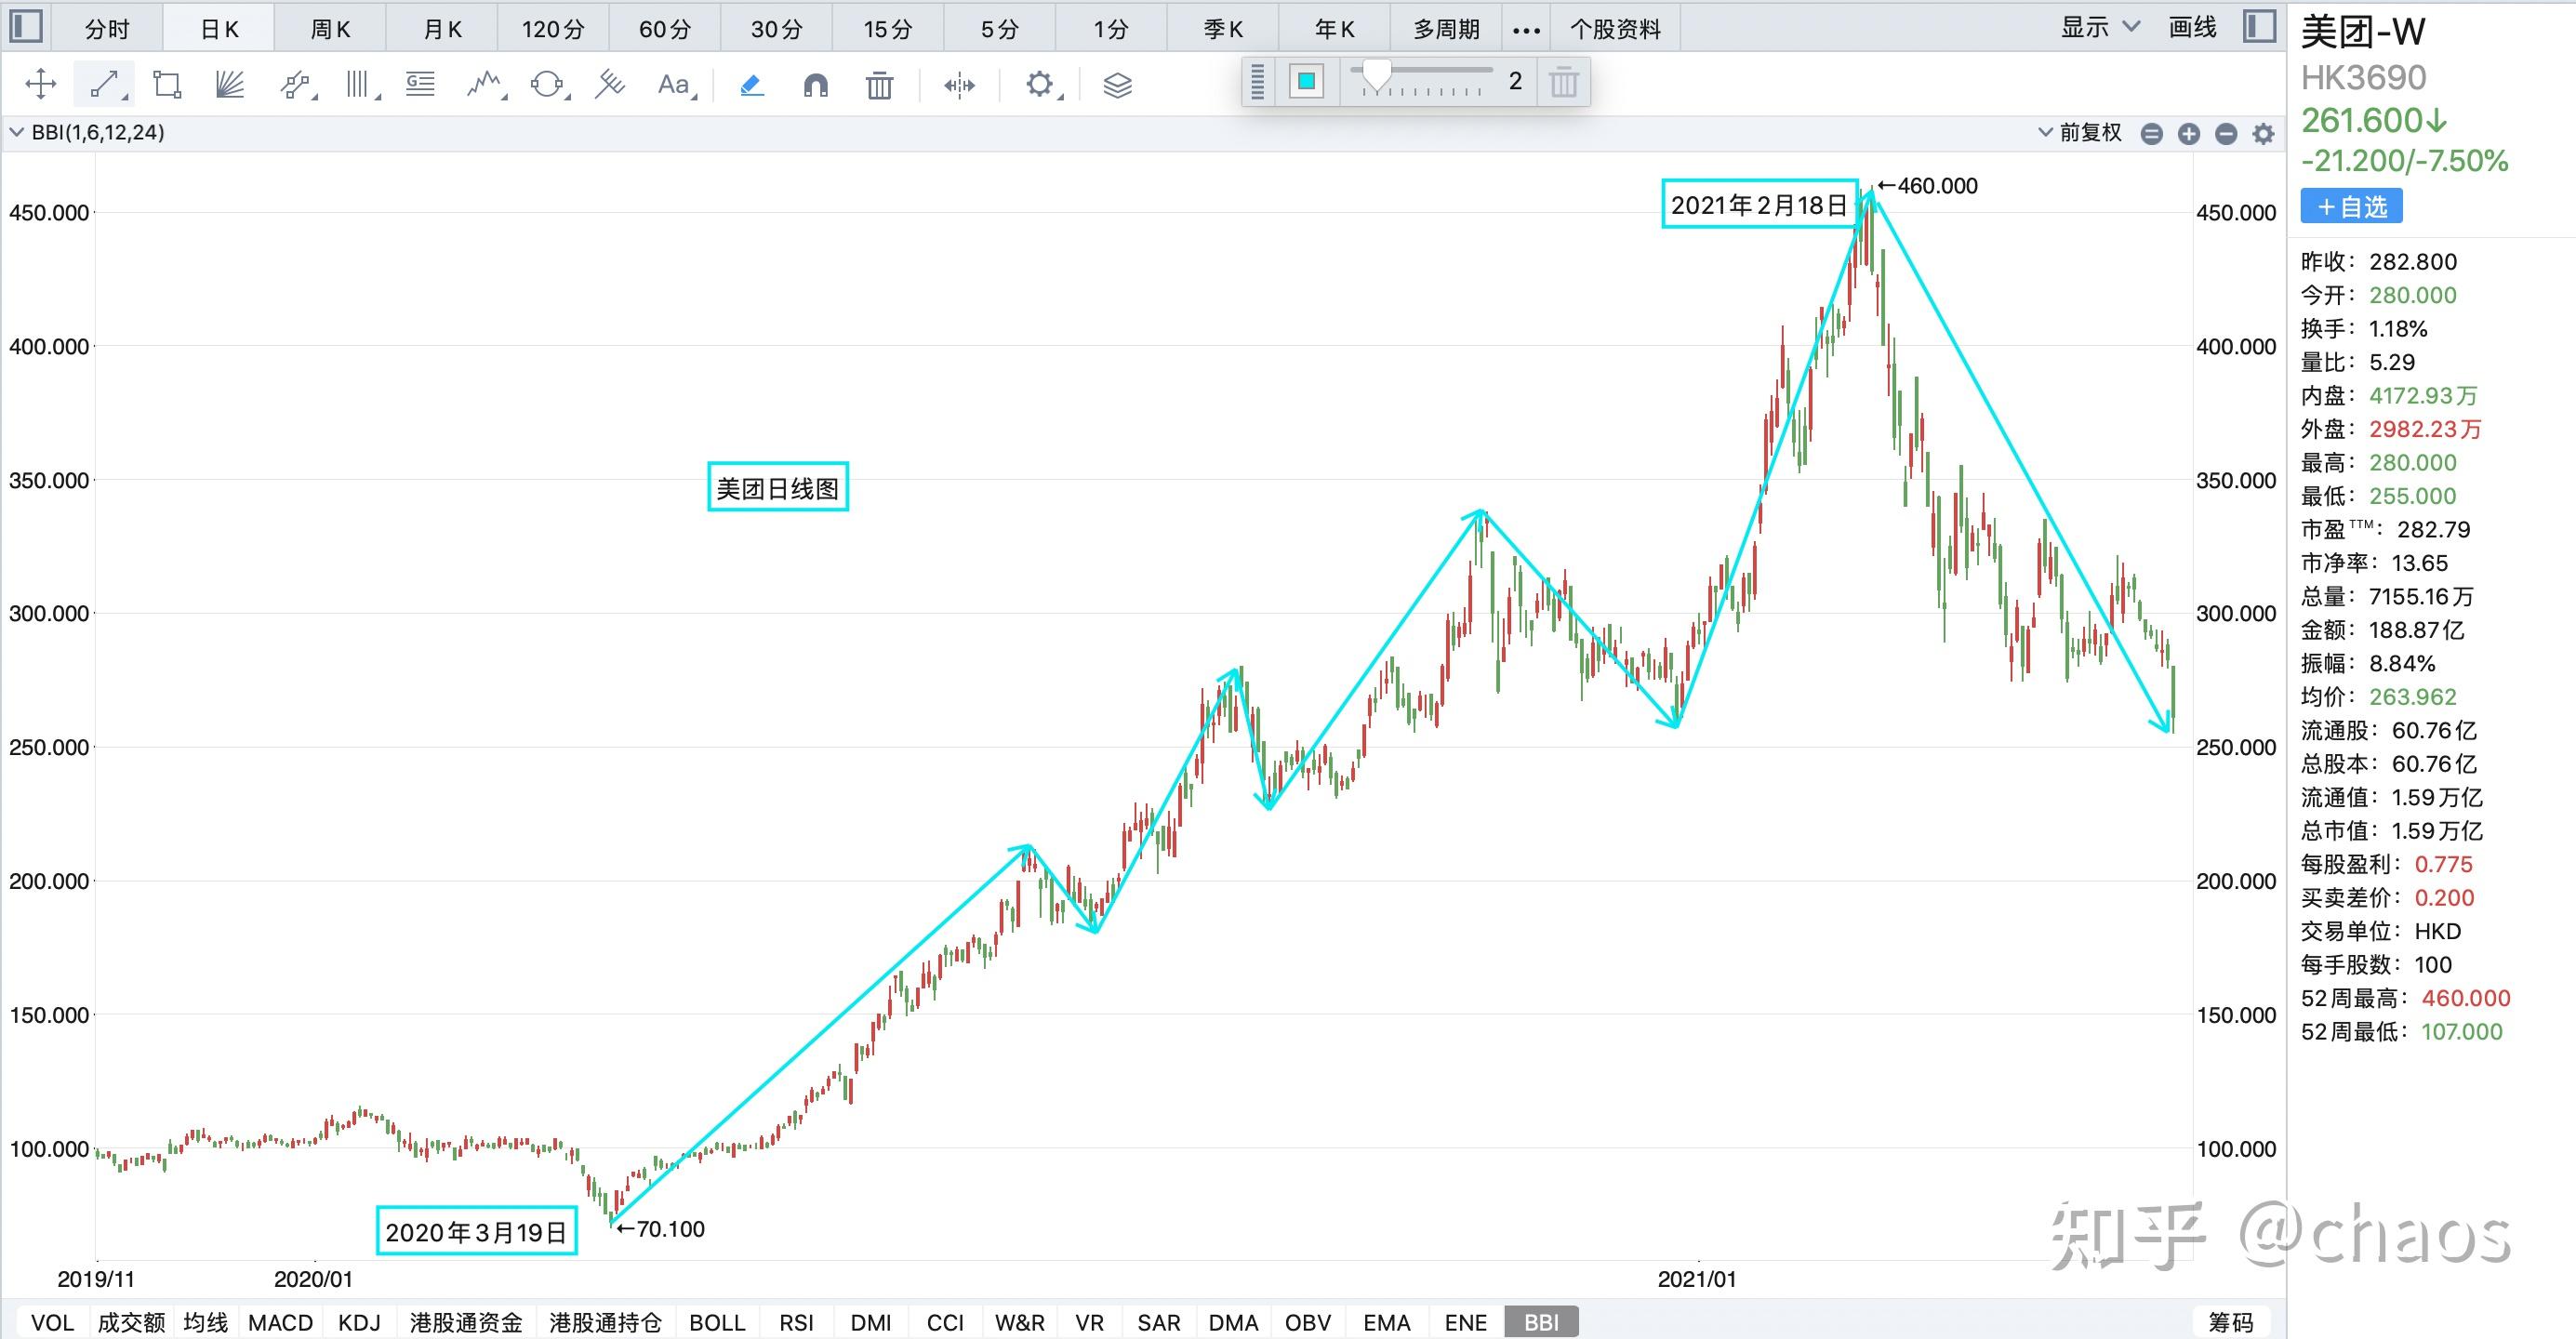Open the 前复权 adjustment dropdown
Viewport: 2576px width, 1339px height.
(x=2080, y=132)
